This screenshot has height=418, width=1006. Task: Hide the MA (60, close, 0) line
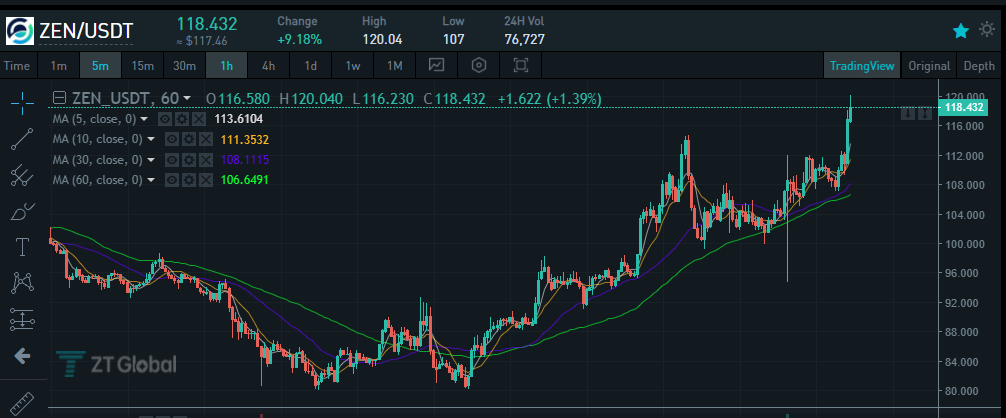pyautogui.click(x=172, y=181)
